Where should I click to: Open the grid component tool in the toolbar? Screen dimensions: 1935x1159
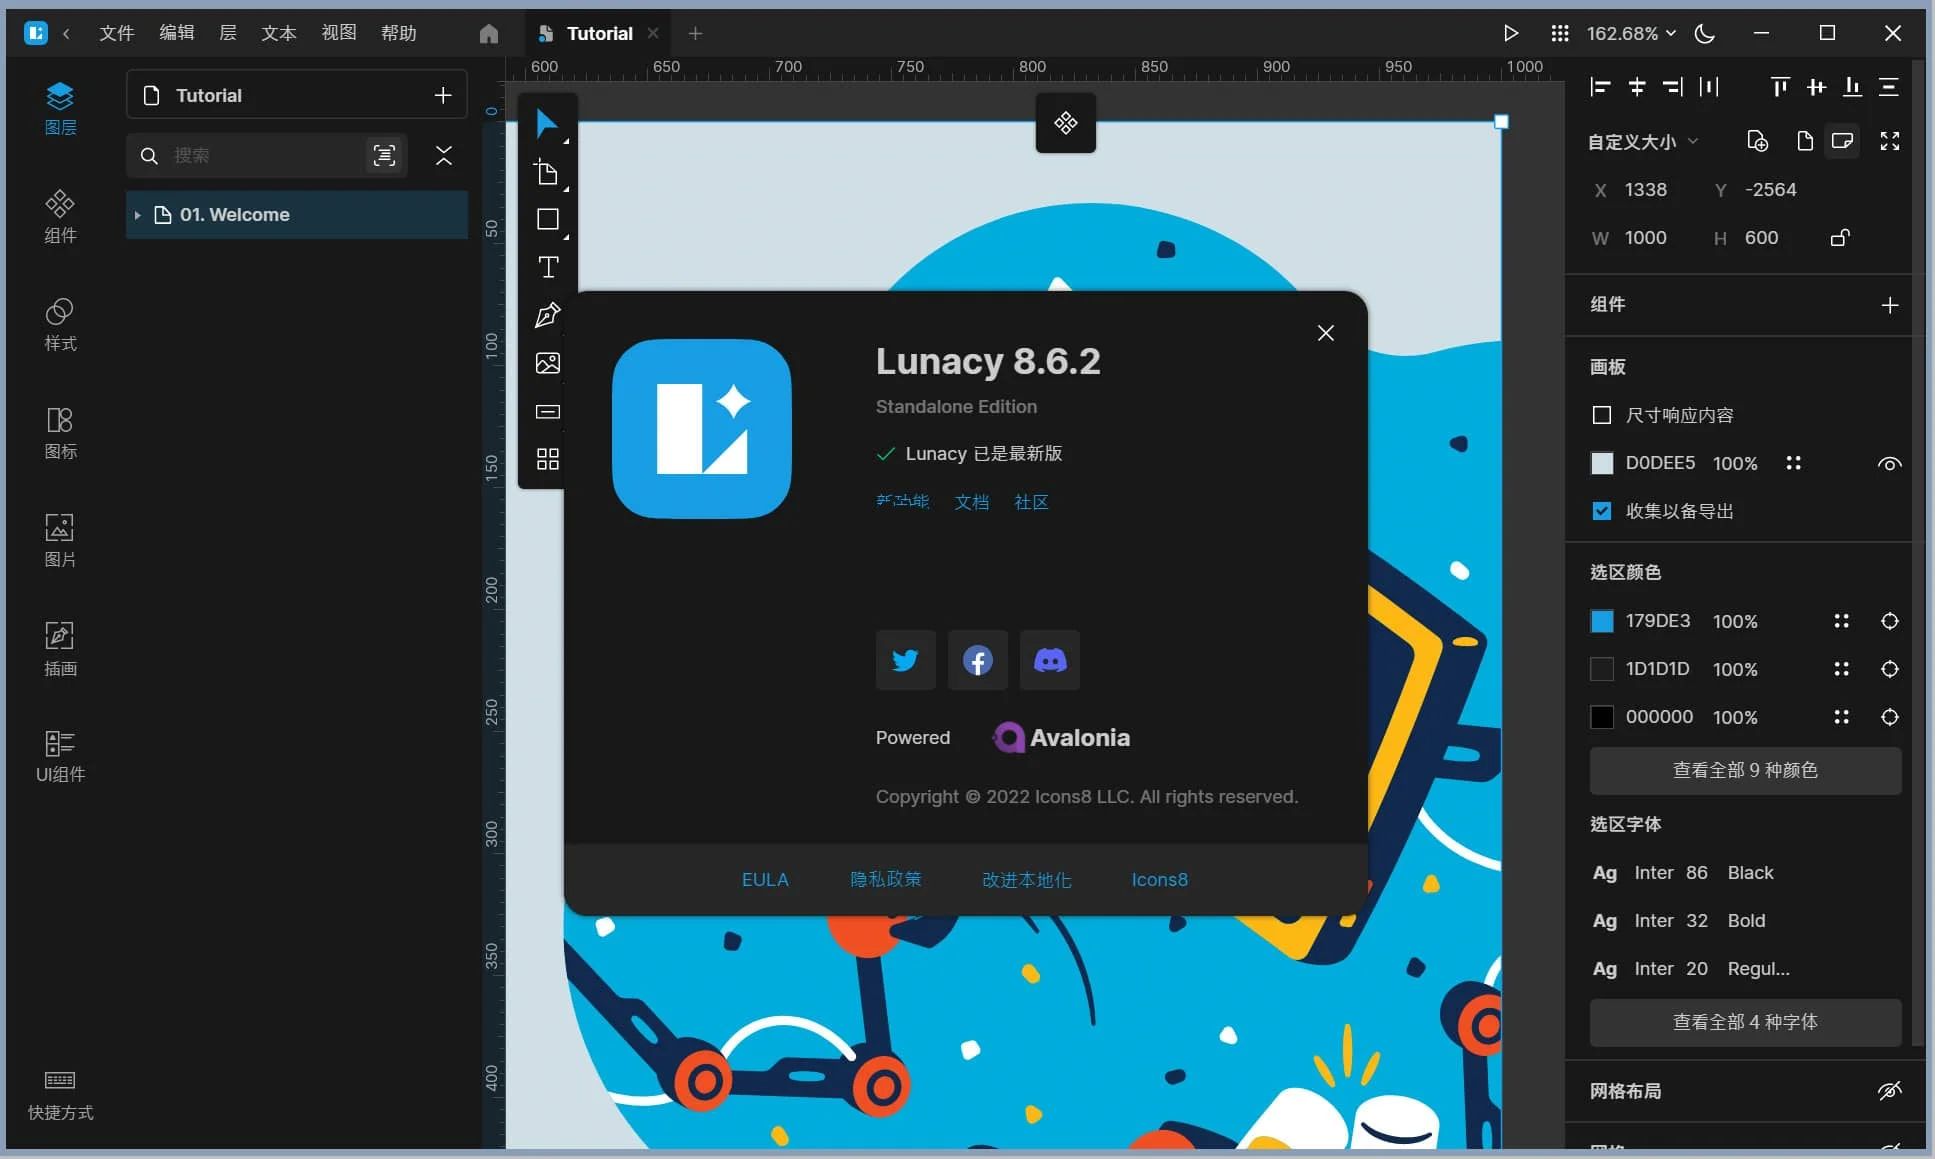click(547, 459)
